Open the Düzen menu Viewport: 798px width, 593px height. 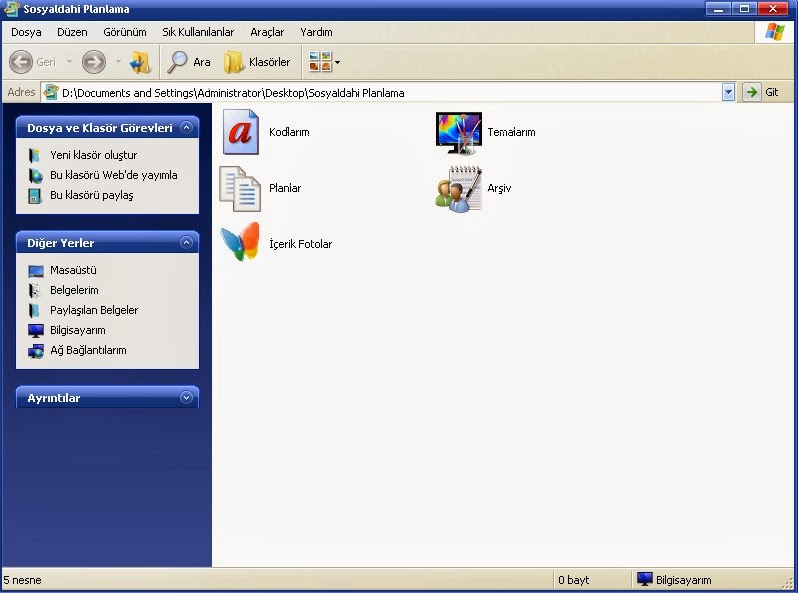click(x=72, y=32)
